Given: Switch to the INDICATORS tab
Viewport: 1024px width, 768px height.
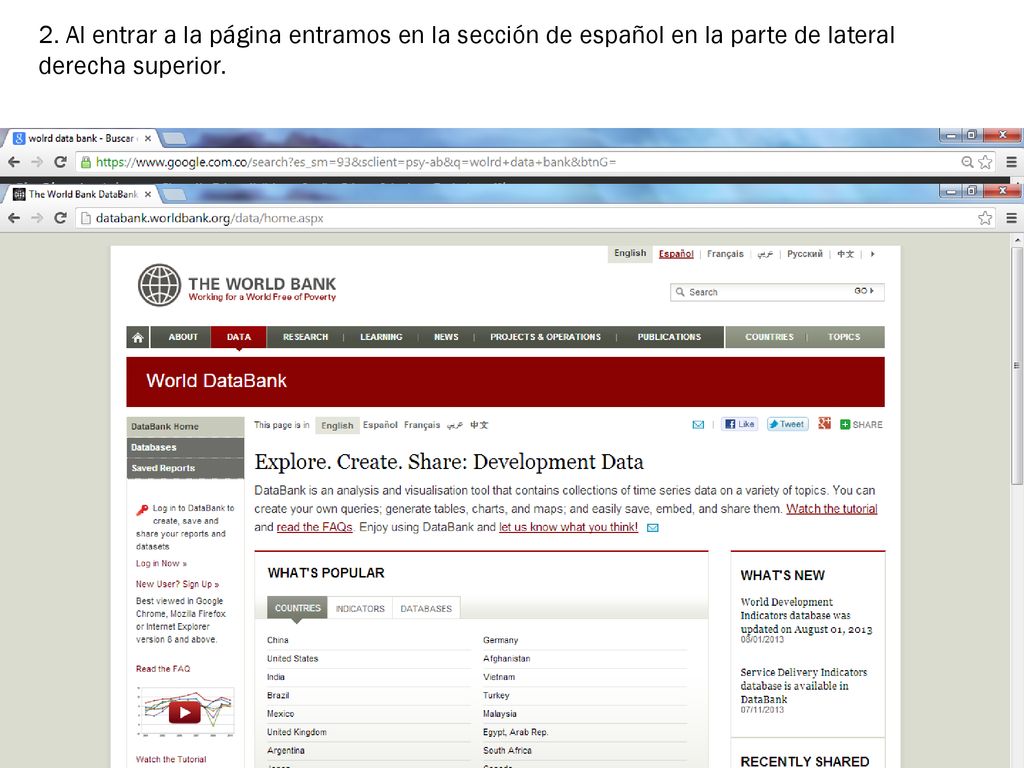Looking at the screenshot, I should click(360, 609).
